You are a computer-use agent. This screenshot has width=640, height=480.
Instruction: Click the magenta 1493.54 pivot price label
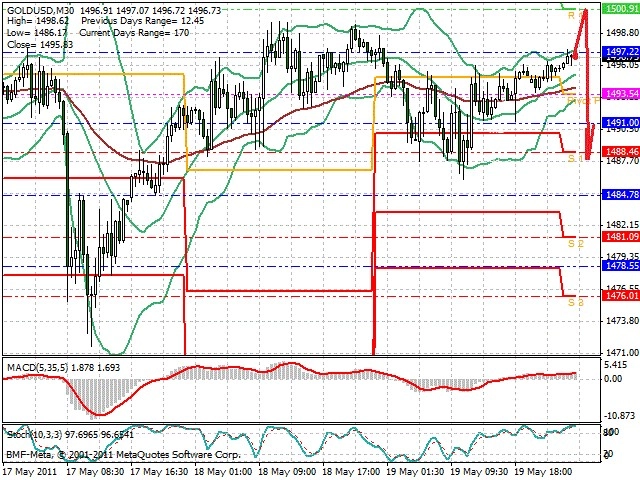click(621, 94)
